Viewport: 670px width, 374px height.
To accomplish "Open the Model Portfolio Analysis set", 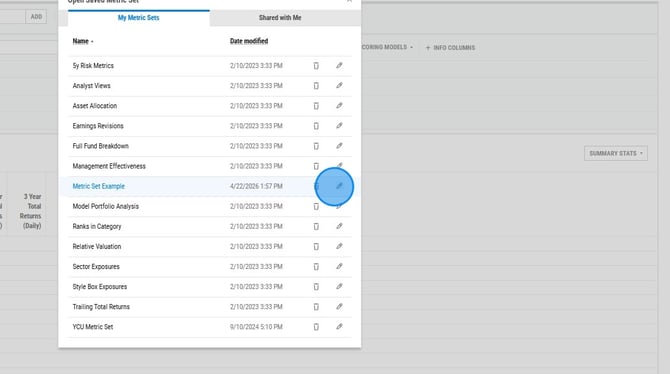I will tap(106, 206).
